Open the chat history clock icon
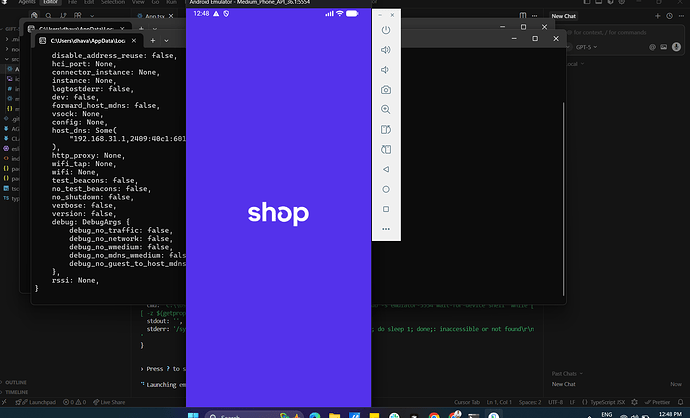The height and width of the screenshot is (418, 690). coord(669,16)
